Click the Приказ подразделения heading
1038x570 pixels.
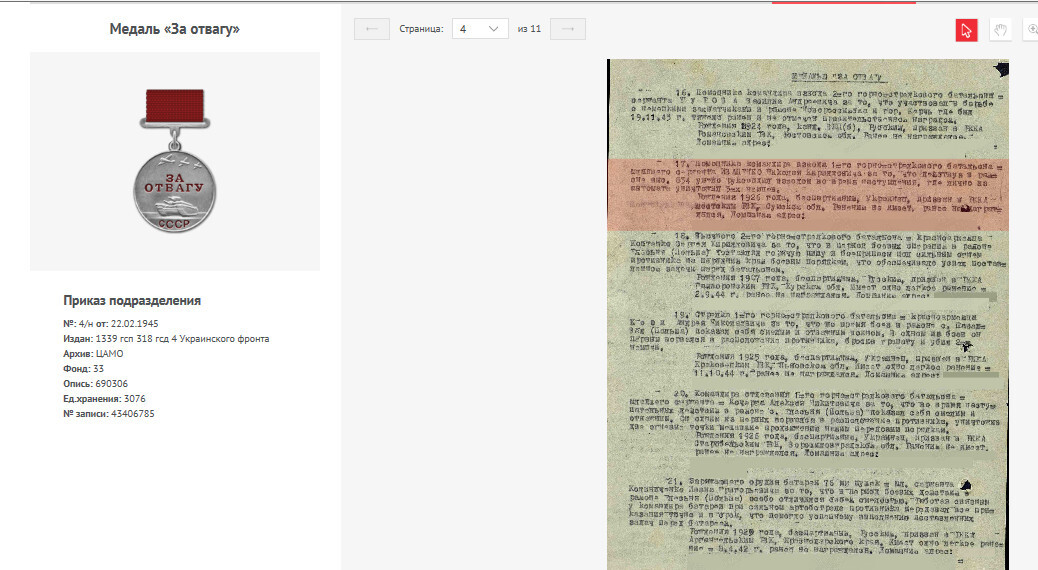pyautogui.click(x=132, y=301)
